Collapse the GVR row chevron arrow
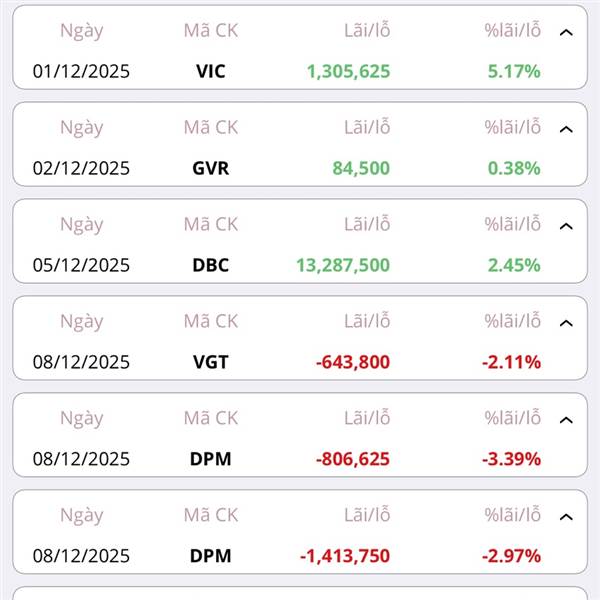600x600 pixels. pyautogui.click(x=566, y=130)
